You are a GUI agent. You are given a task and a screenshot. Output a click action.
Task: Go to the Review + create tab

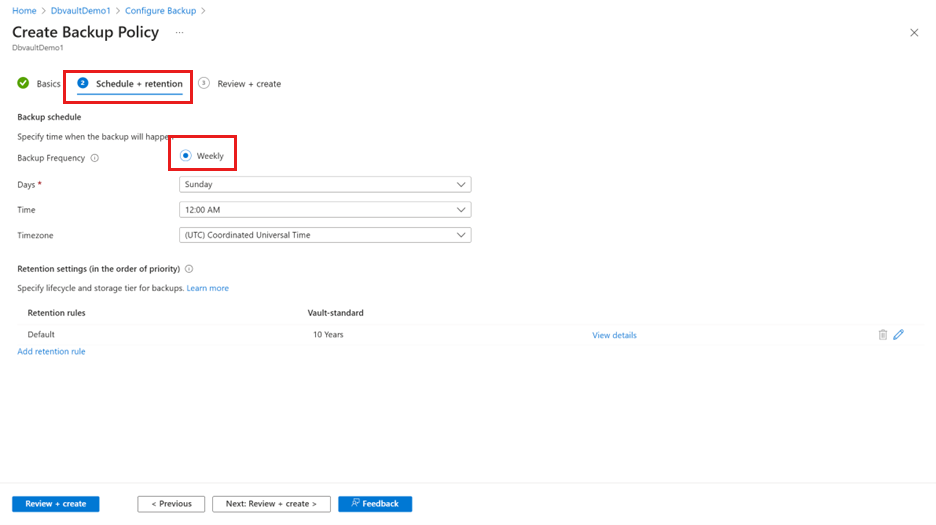249,84
